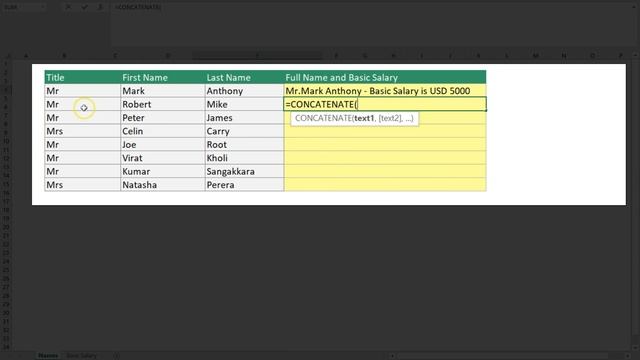Open the Insert Function fx button
This screenshot has width=640, height=360.
100,7
